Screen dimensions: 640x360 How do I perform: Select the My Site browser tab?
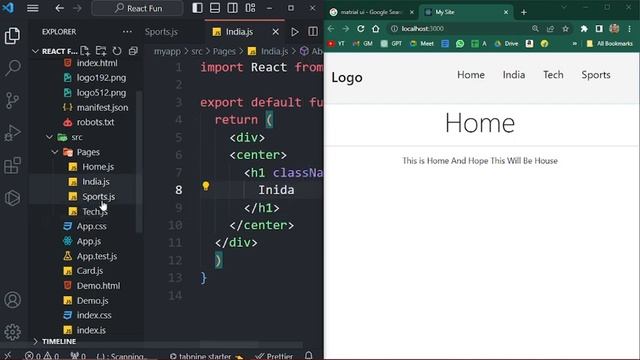pyautogui.click(x=466, y=12)
